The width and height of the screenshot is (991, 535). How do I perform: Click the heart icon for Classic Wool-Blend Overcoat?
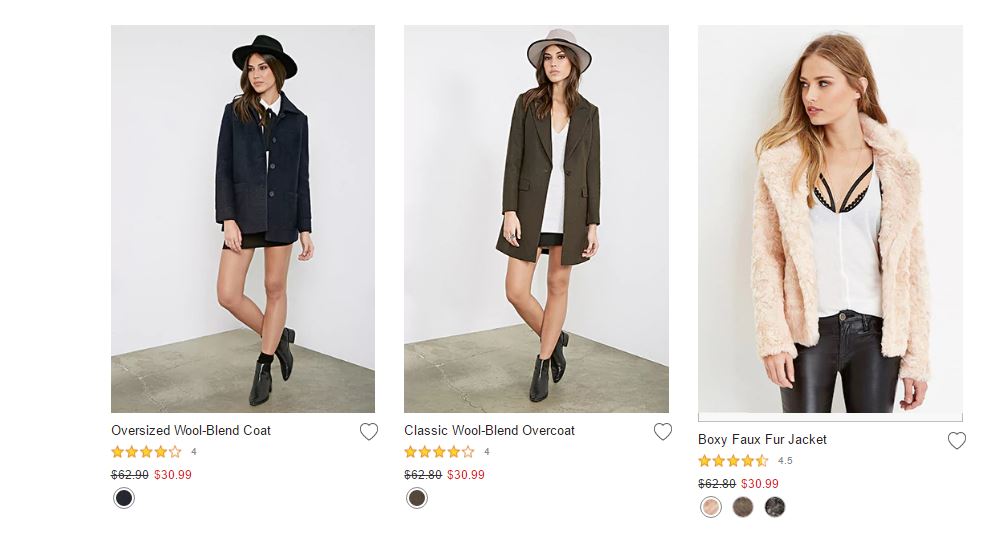(662, 432)
